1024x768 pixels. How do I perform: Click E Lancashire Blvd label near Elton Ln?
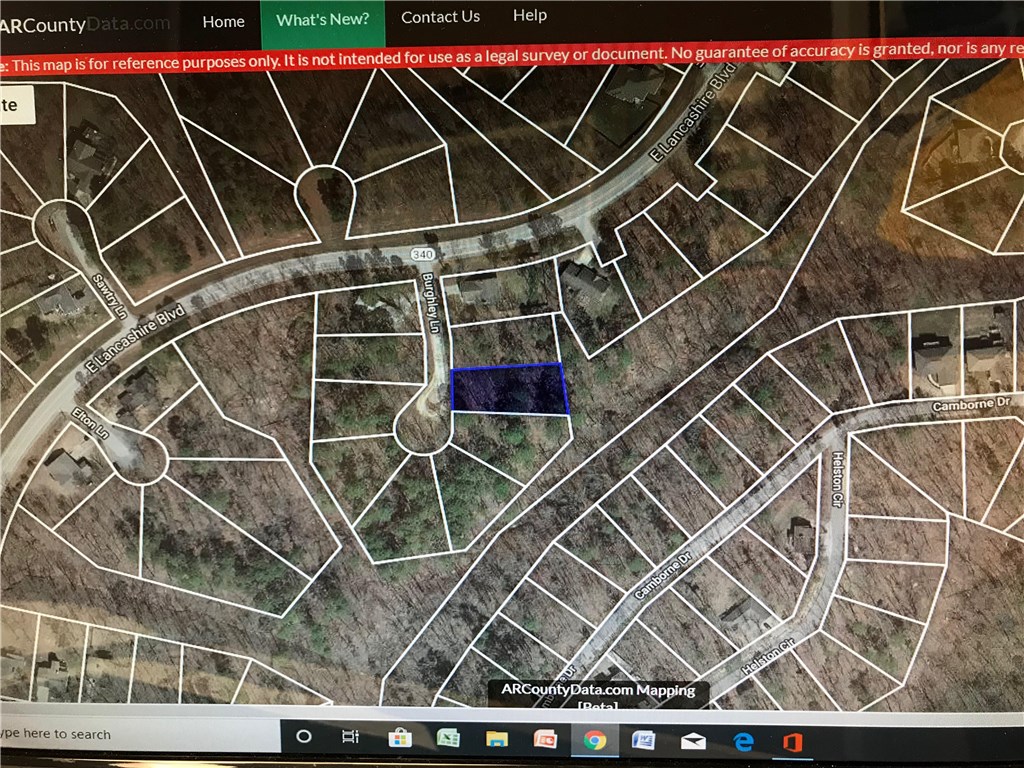click(136, 338)
